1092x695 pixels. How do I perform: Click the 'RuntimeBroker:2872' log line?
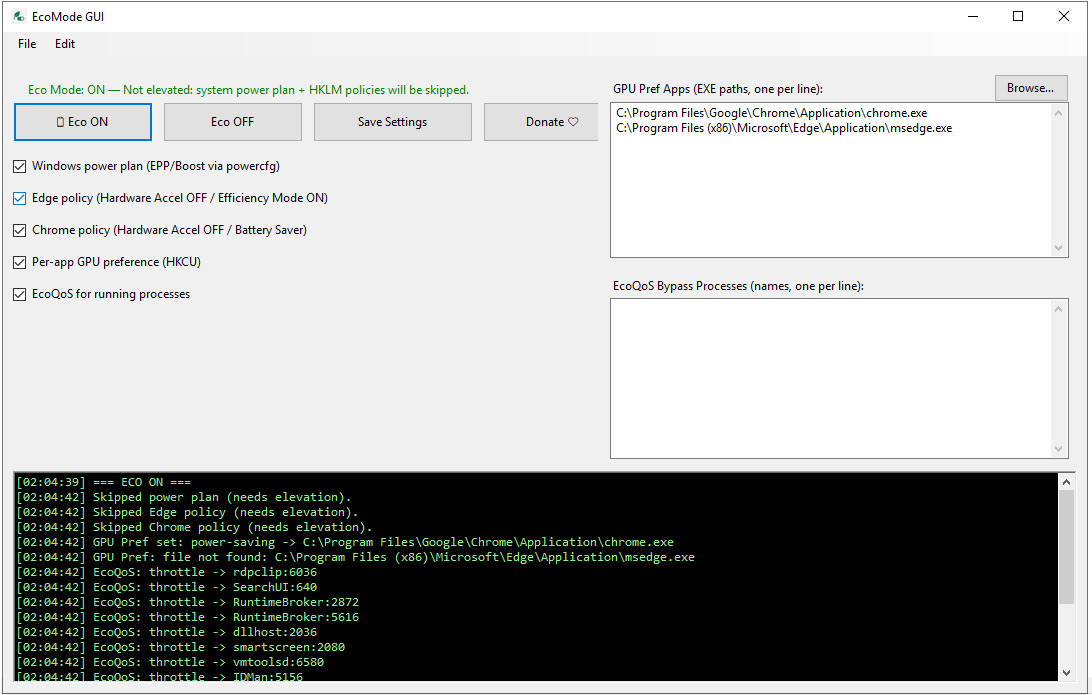point(187,602)
